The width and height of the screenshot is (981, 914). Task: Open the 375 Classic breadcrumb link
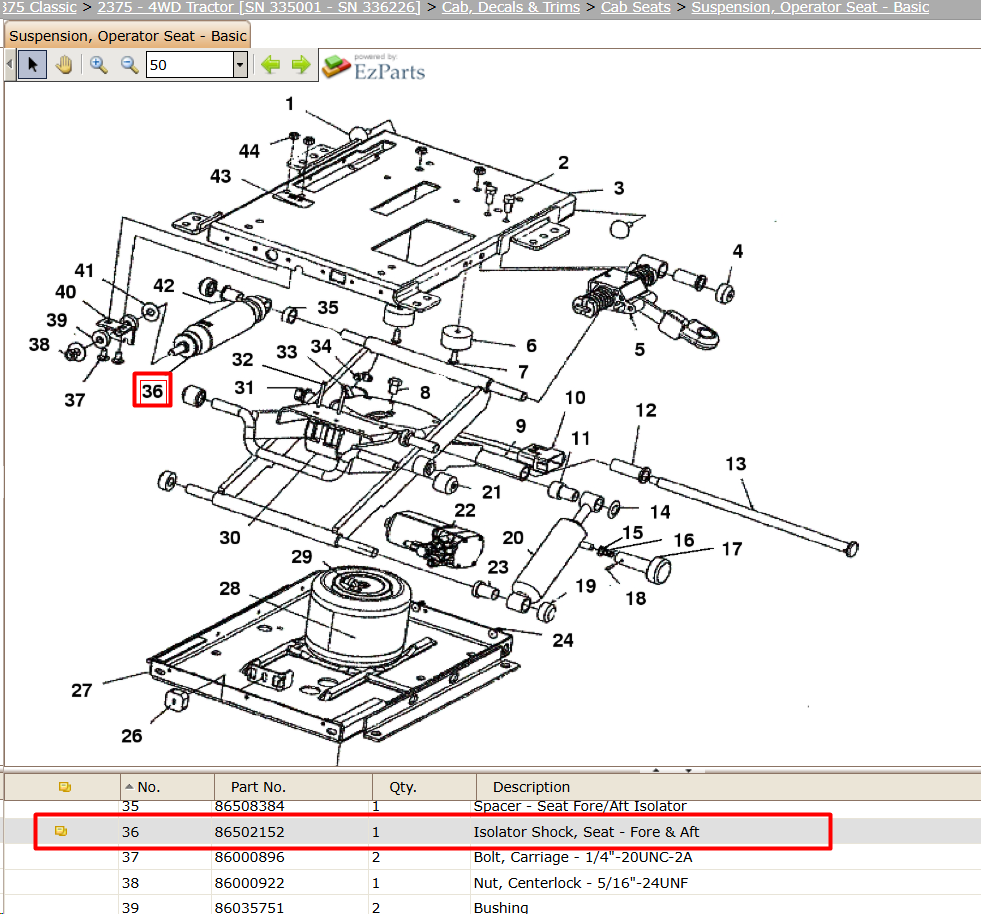(x=38, y=7)
